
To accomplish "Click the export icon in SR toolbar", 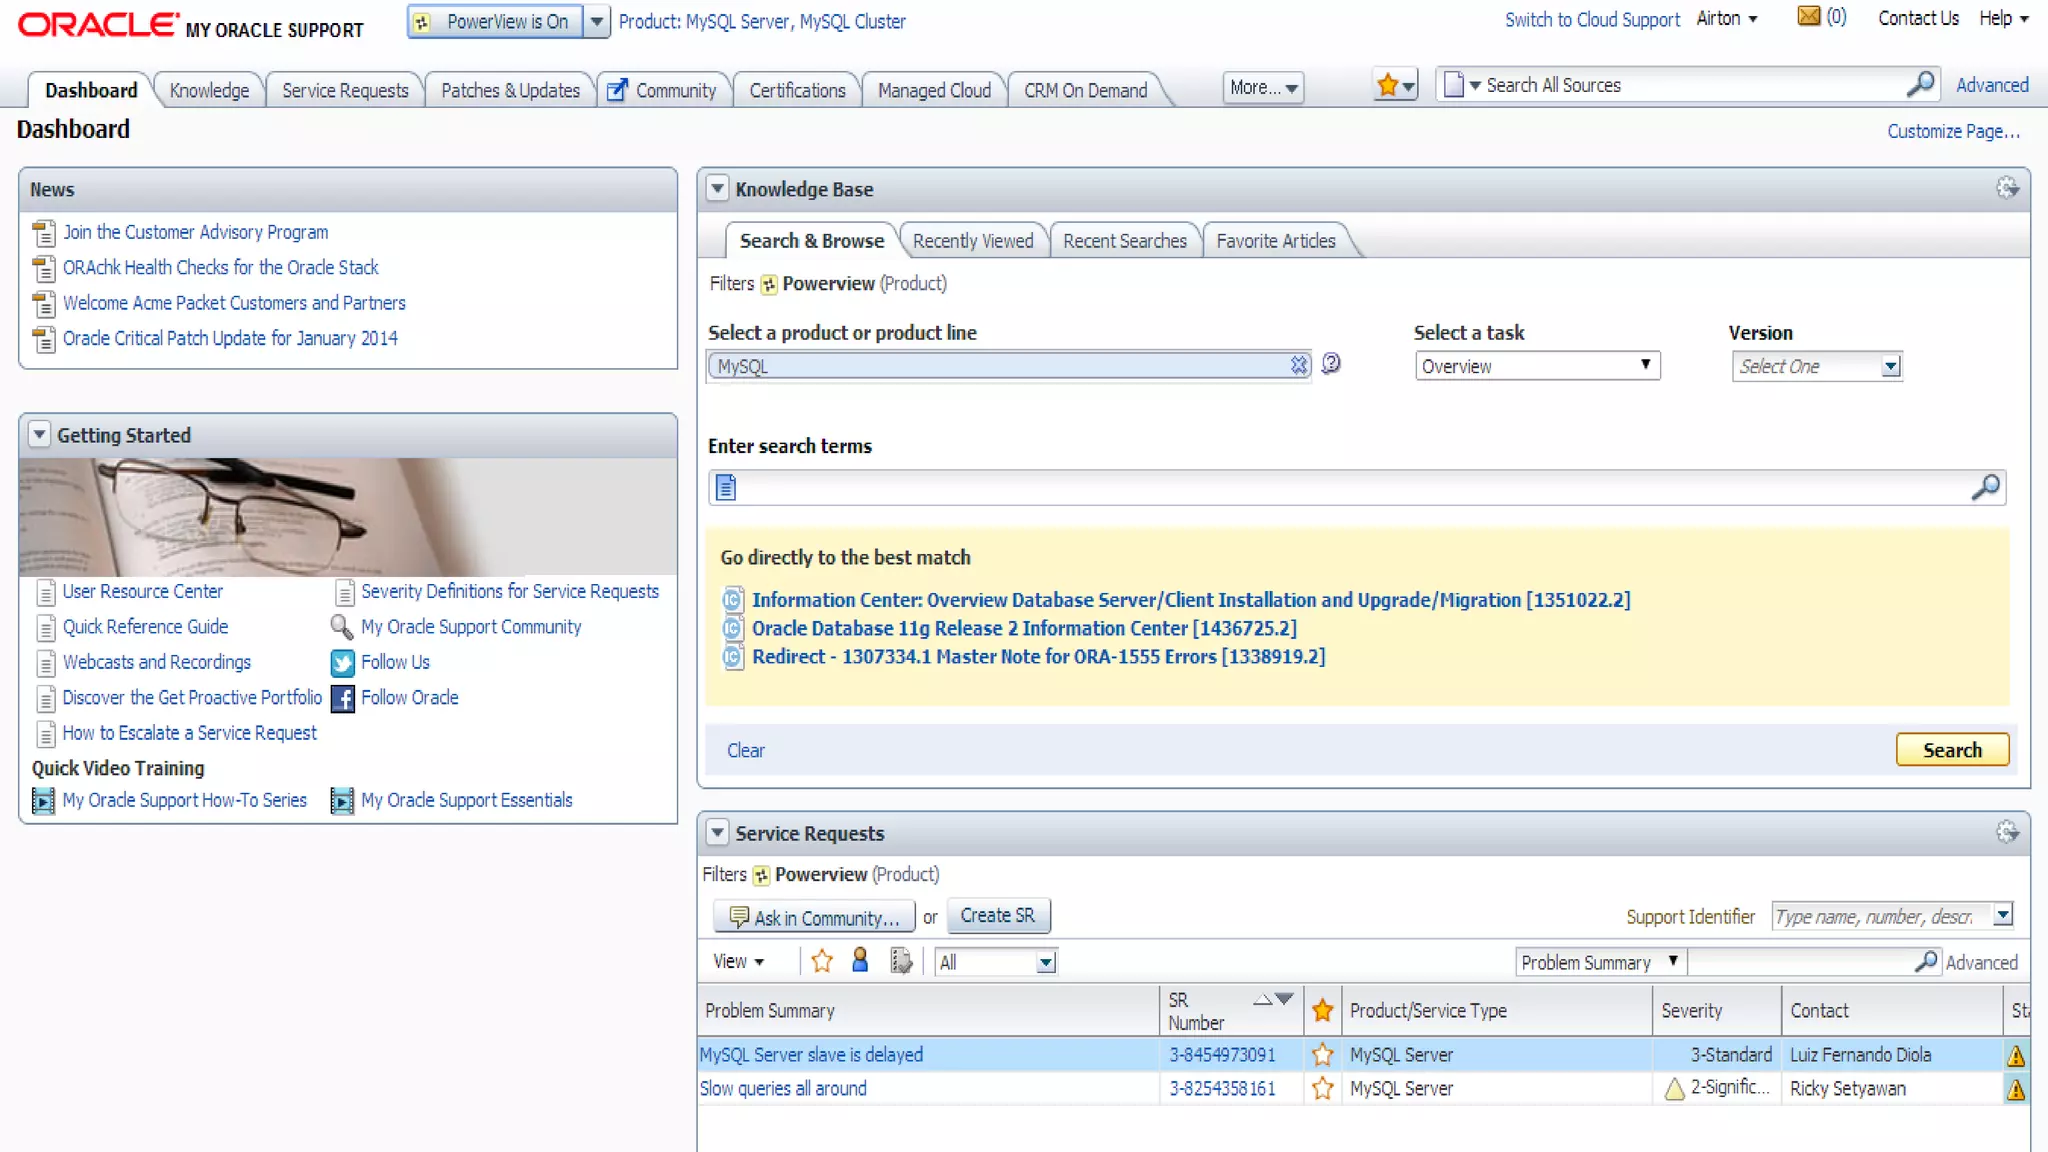I will pyautogui.click(x=901, y=961).
